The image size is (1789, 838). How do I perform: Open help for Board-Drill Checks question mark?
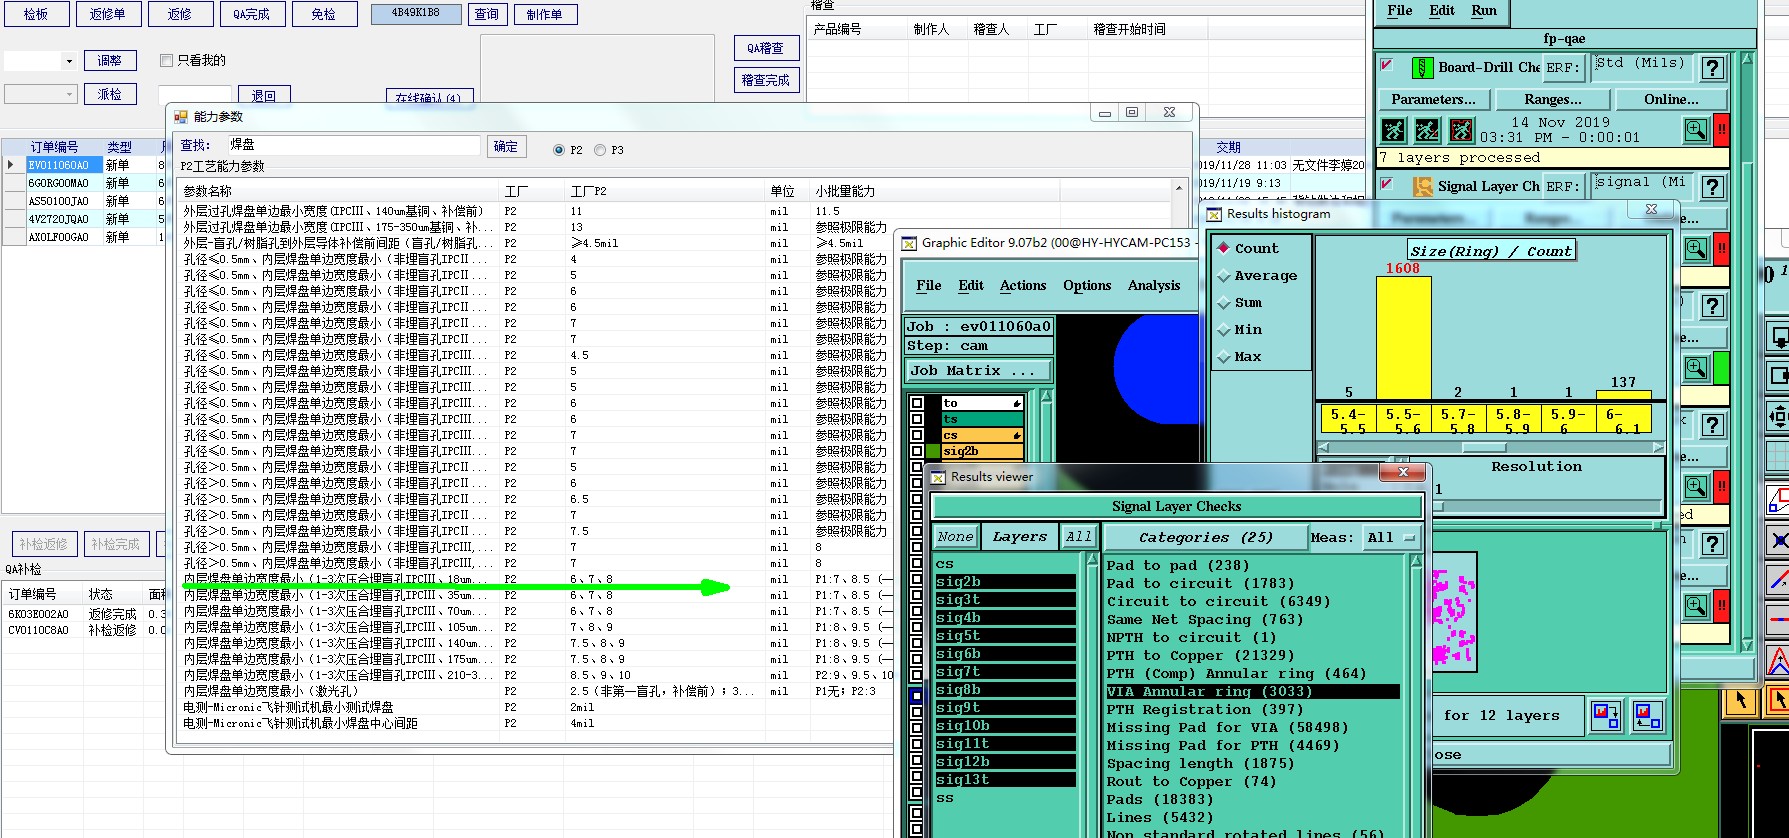1713,68
